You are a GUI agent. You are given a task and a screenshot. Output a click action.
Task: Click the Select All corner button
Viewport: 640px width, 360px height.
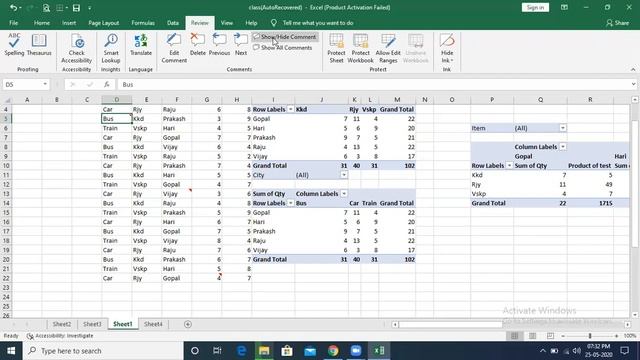tap(7, 100)
